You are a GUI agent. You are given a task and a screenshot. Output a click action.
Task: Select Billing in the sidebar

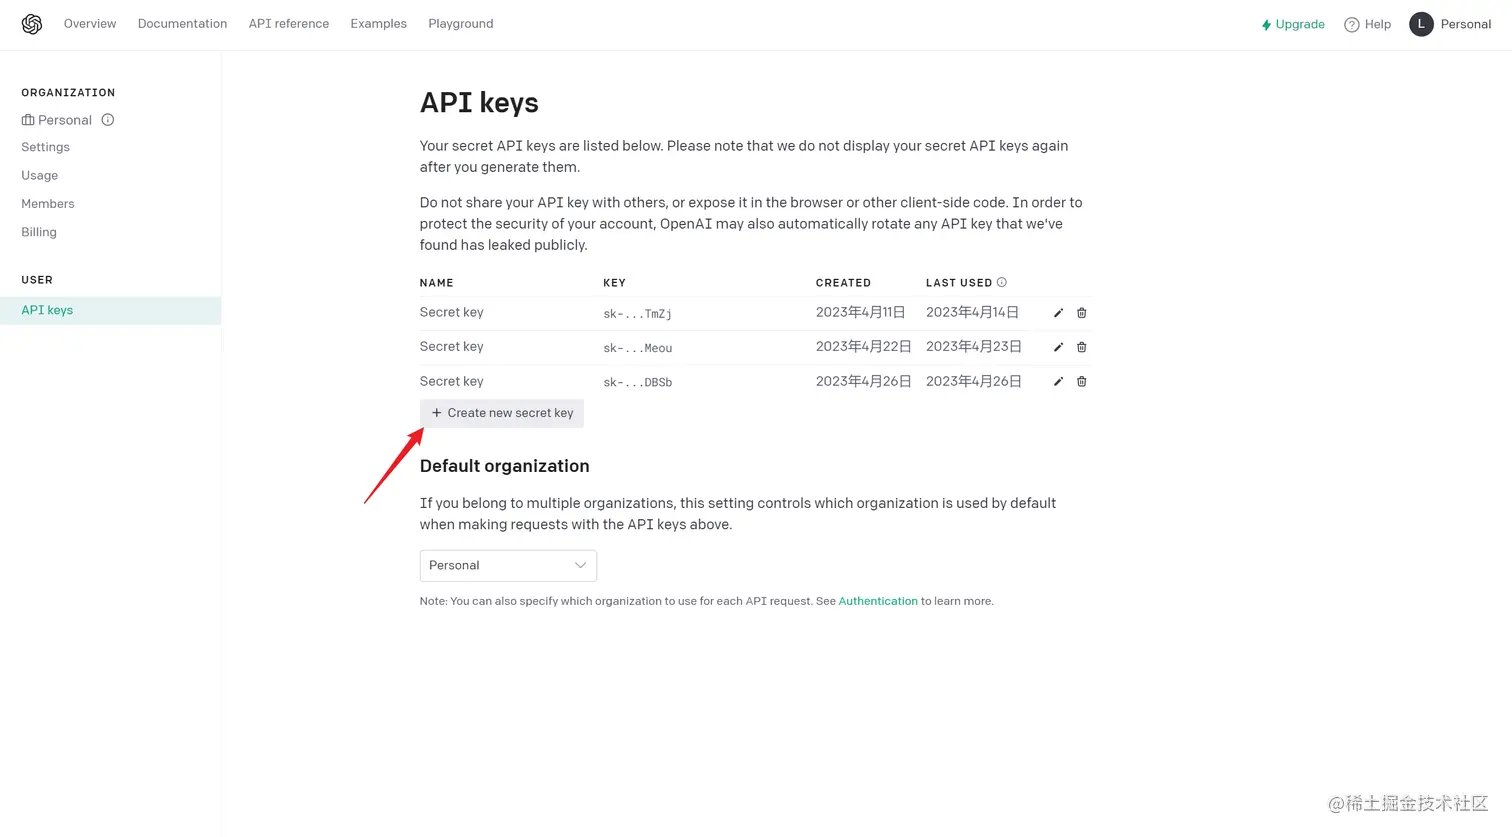coord(39,232)
